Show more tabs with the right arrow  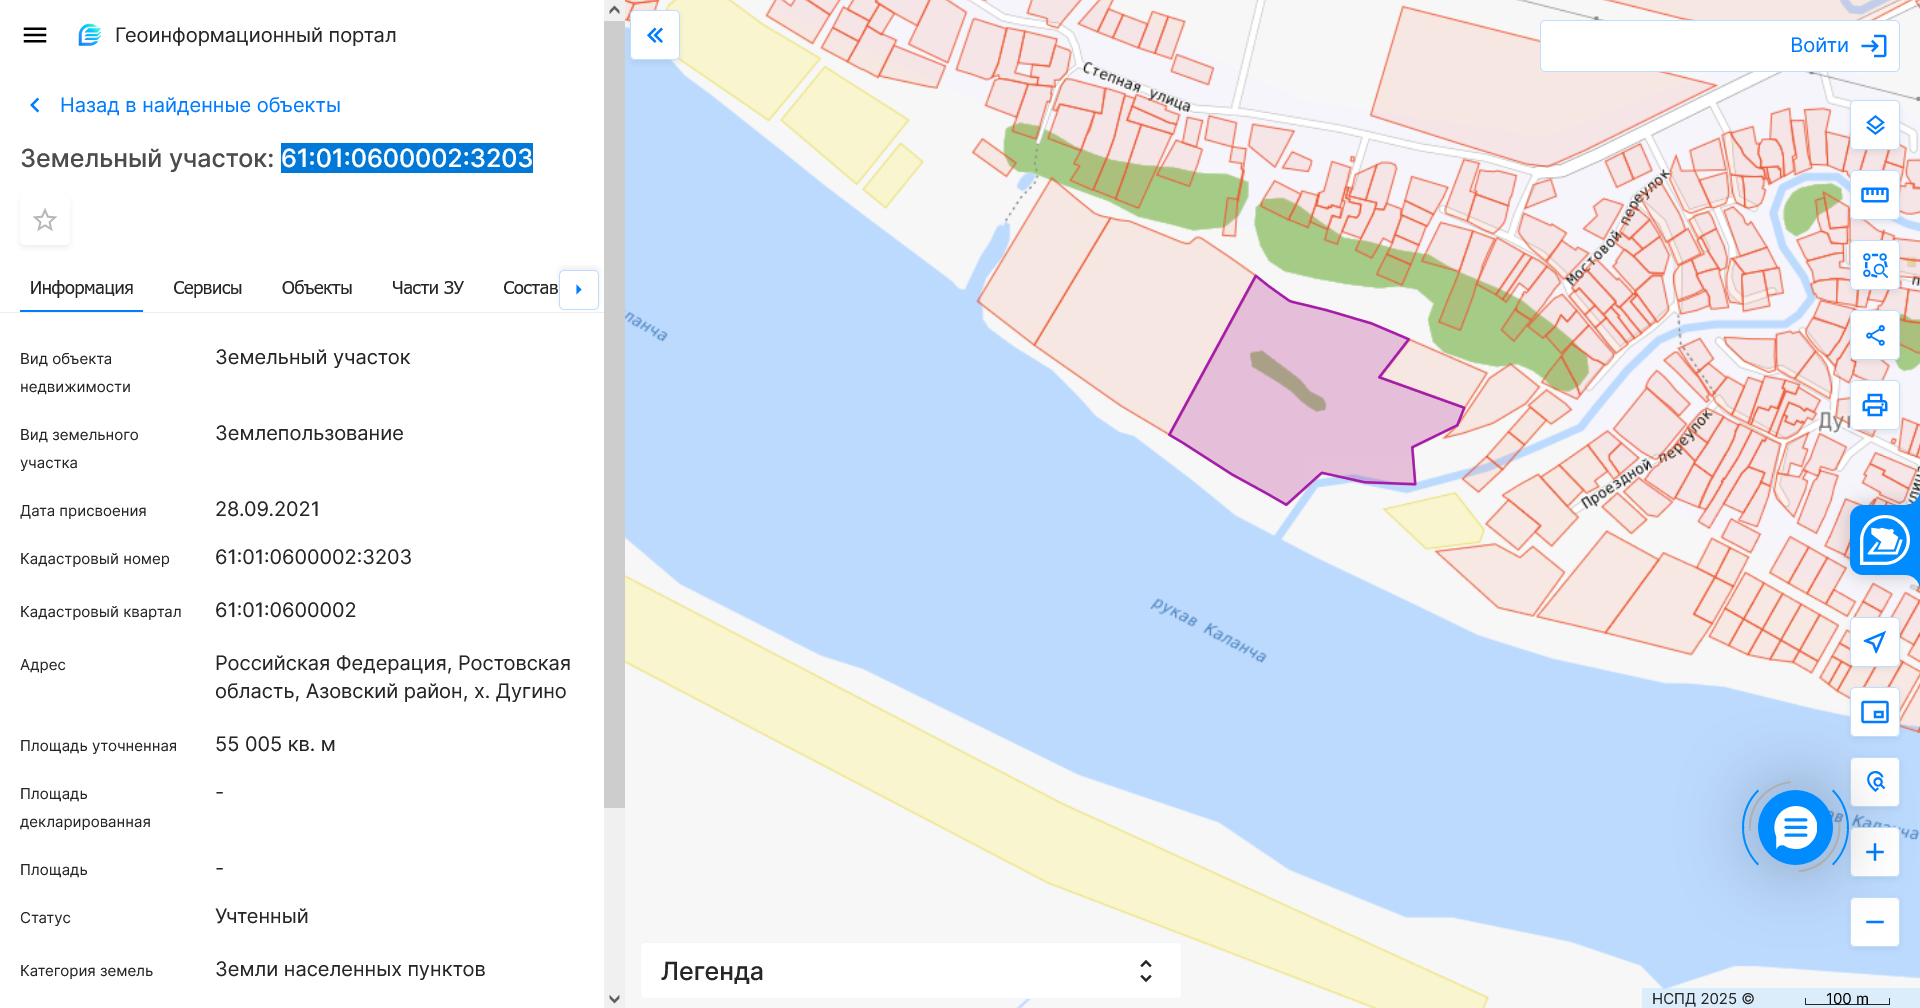pos(578,290)
